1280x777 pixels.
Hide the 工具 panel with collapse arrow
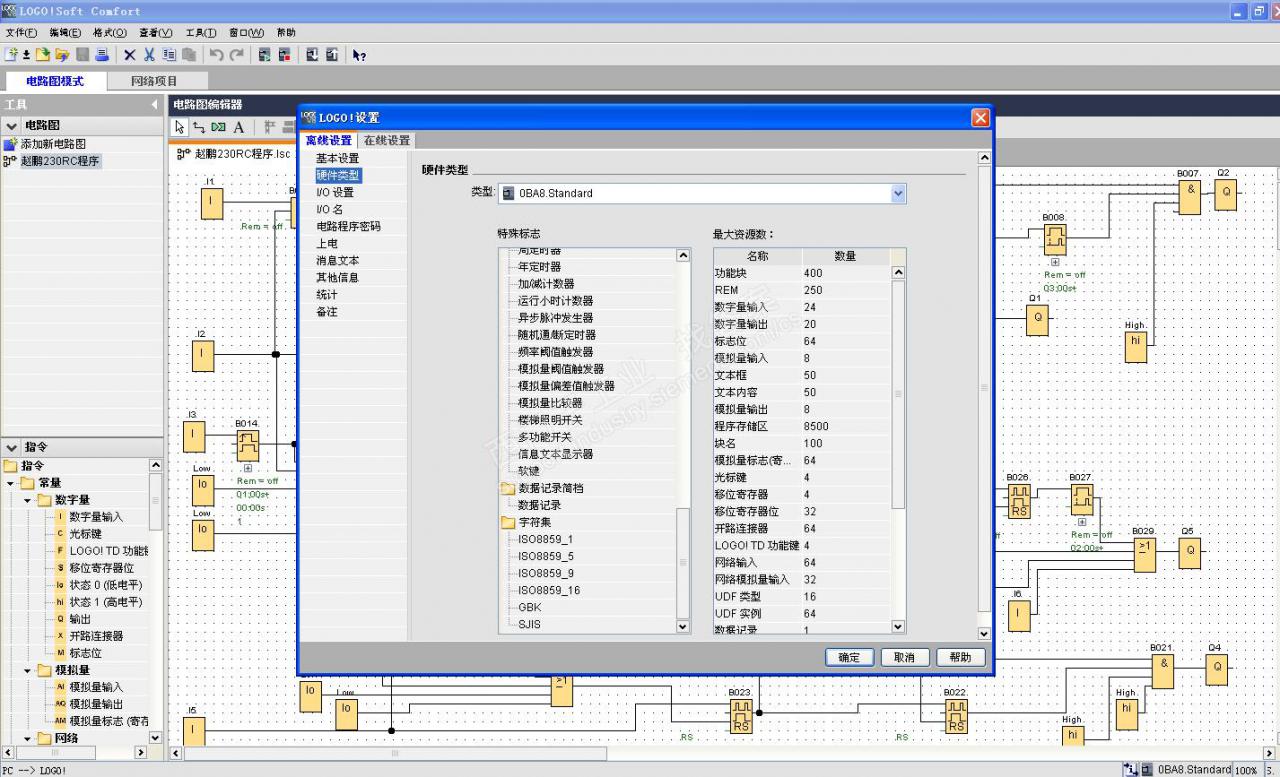click(x=155, y=104)
